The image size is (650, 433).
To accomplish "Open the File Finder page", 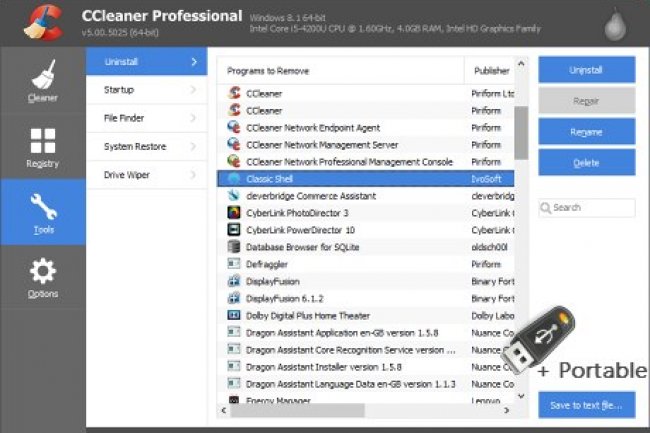I will [146, 118].
